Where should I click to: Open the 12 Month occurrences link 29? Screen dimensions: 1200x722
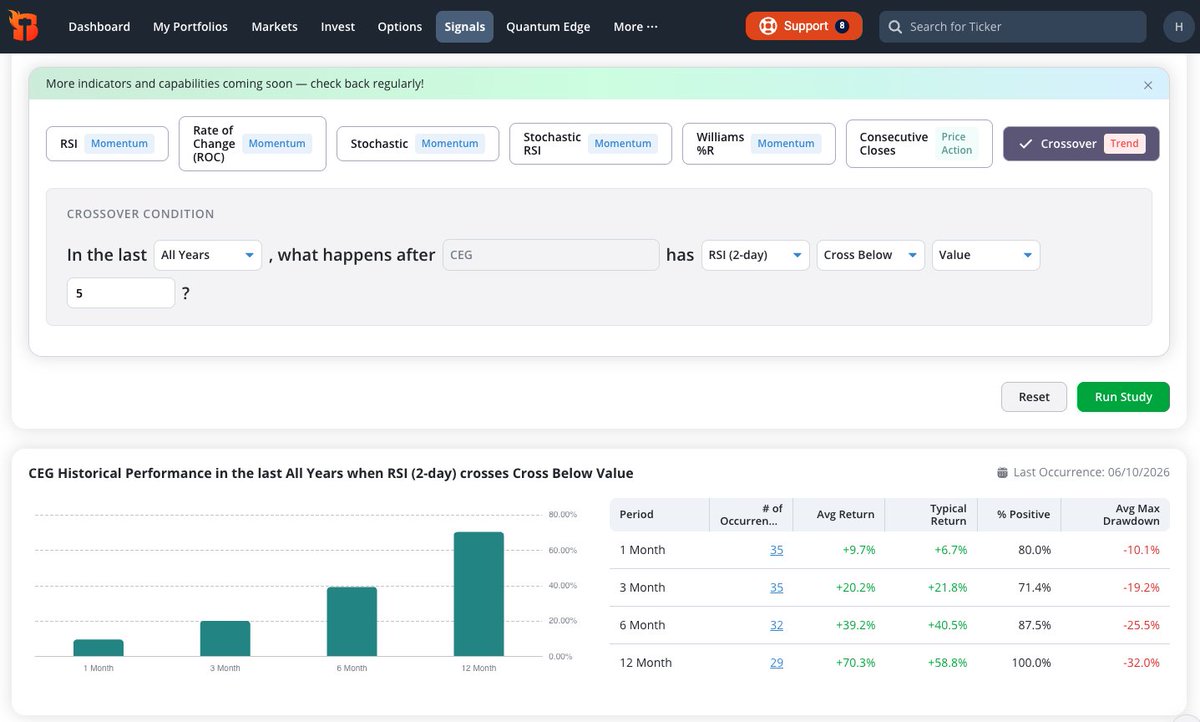(777, 663)
